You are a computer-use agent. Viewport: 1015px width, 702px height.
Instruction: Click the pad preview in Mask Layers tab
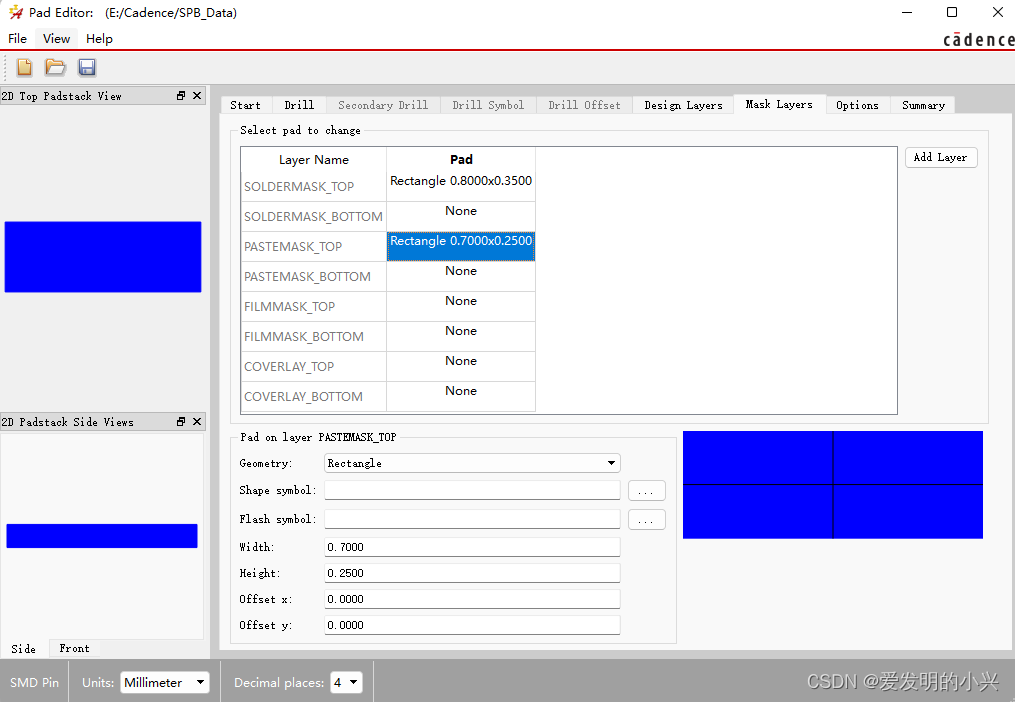coord(832,484)
